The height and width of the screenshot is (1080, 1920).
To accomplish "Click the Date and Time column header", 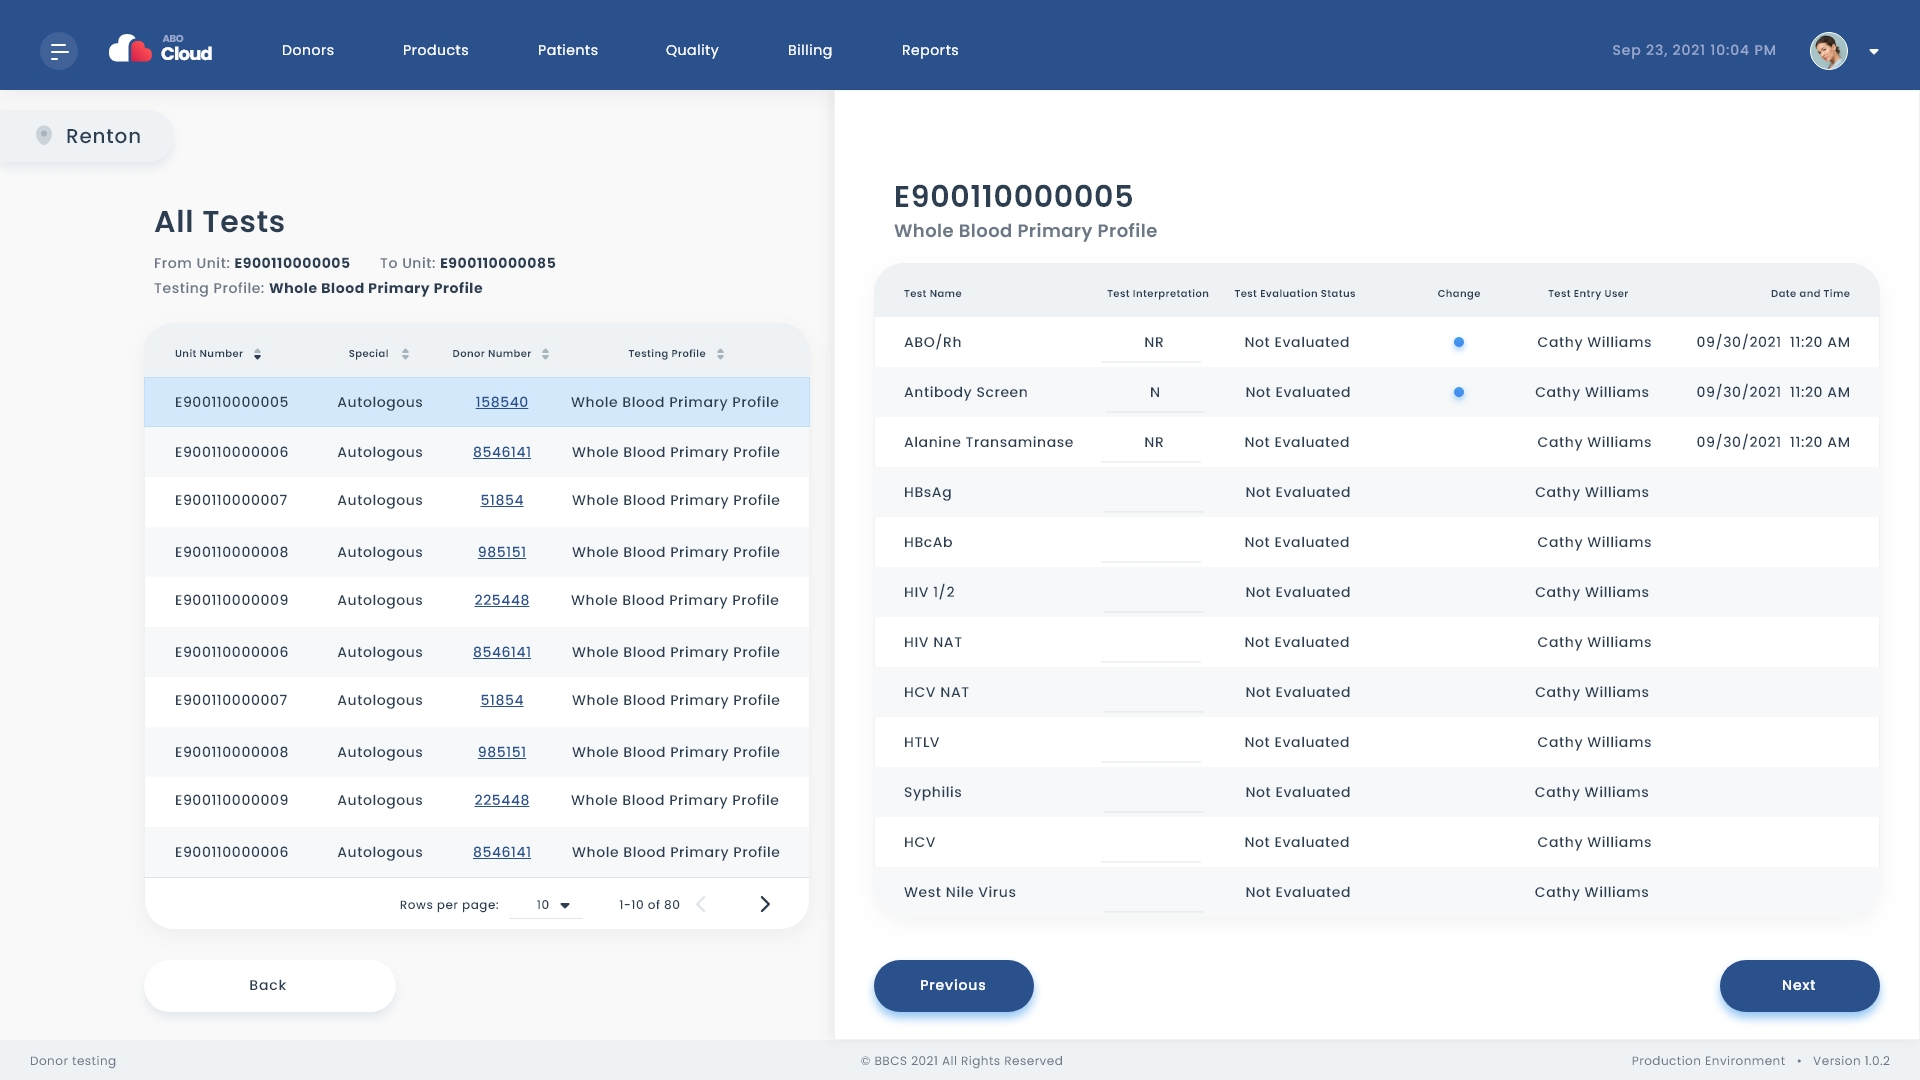I will (x=1810, y=294).
